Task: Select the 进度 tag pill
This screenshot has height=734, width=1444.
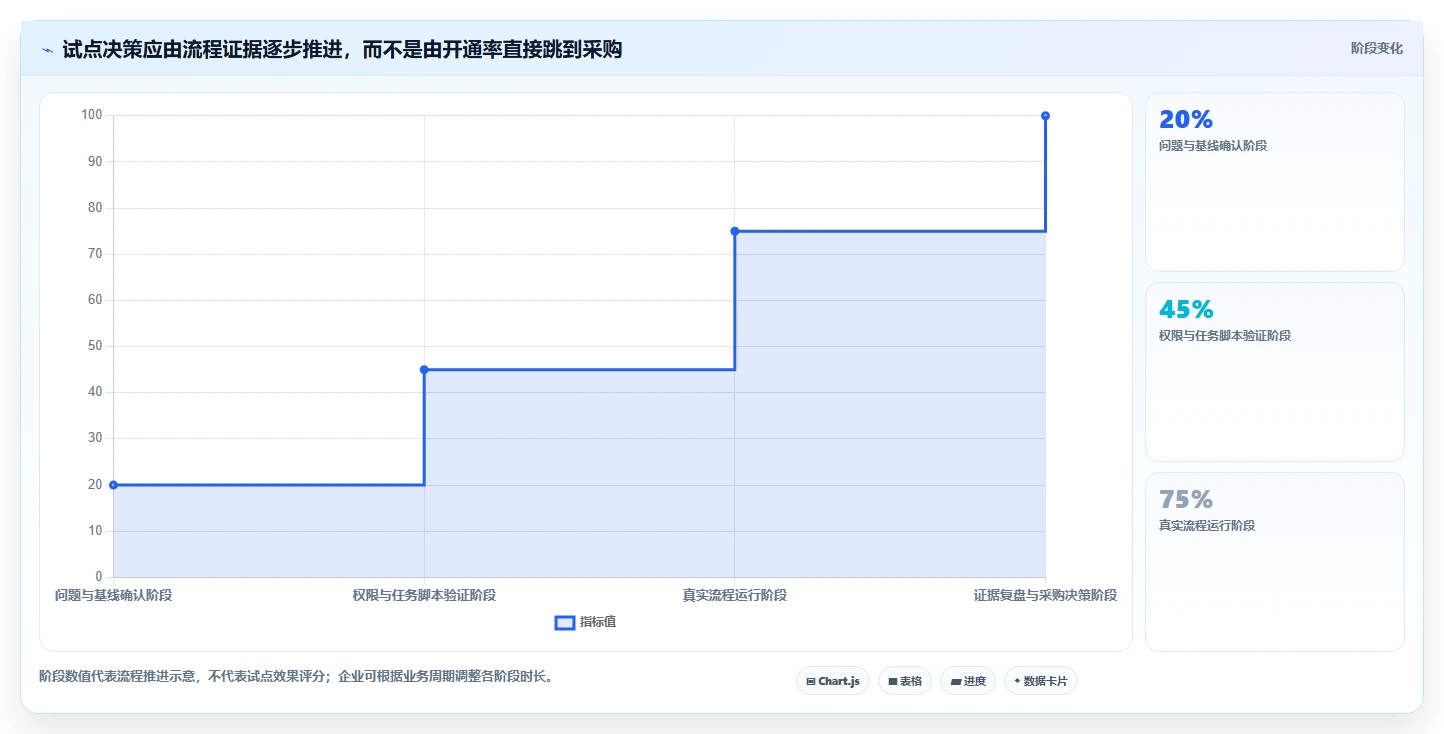Action: click(x=968, y=681)
